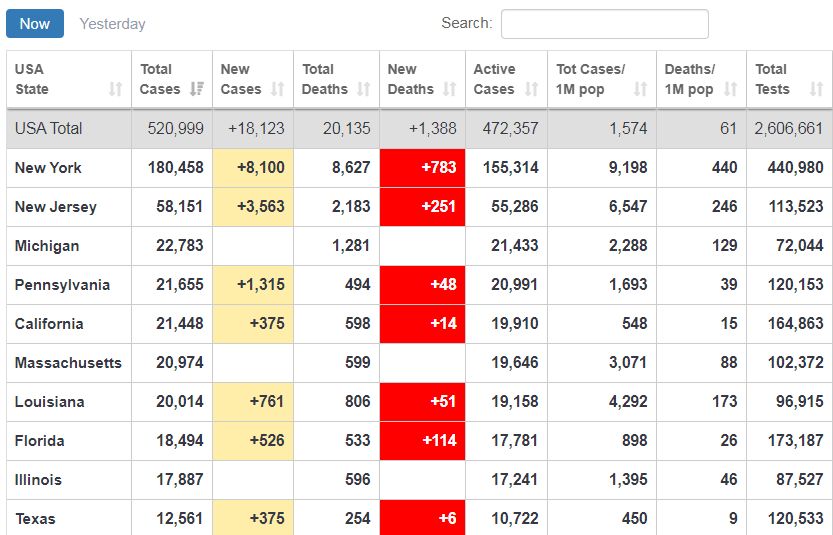Screen dimensions: 833x535
Task: Click the USA Total row label
Action: 48,129
